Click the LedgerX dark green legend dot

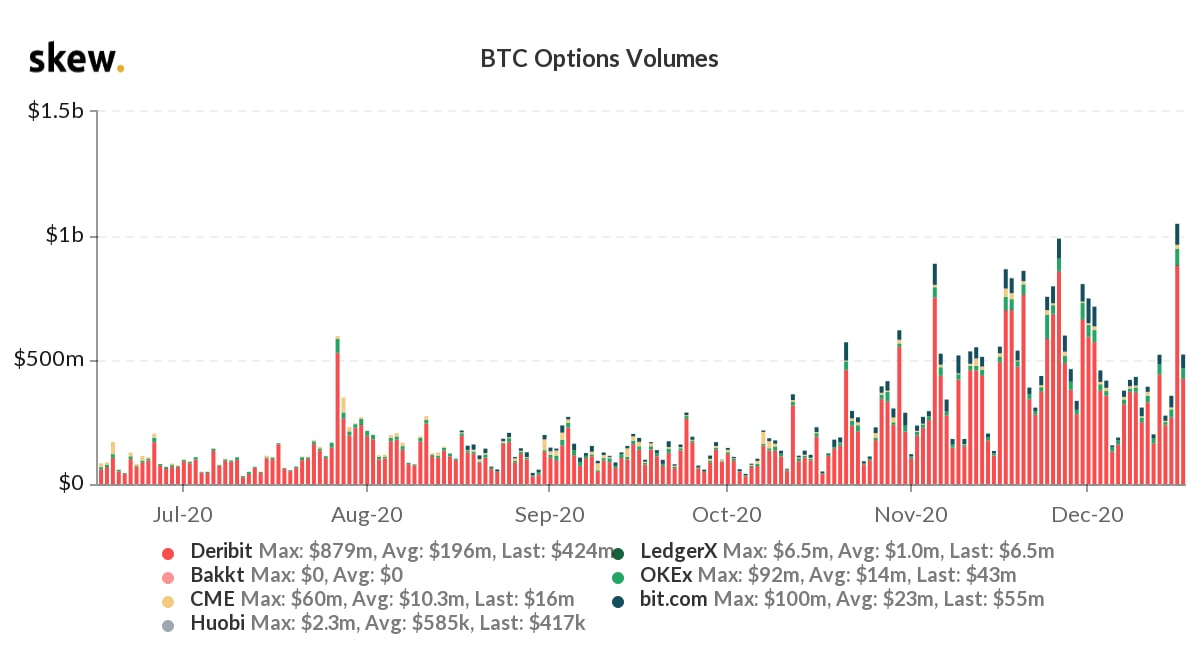(619, 552)
